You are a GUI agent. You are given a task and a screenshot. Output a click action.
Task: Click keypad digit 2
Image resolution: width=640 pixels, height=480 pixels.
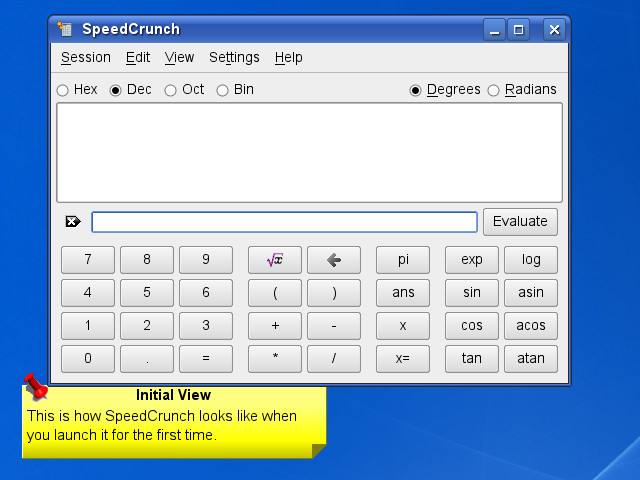click(147, 326)
